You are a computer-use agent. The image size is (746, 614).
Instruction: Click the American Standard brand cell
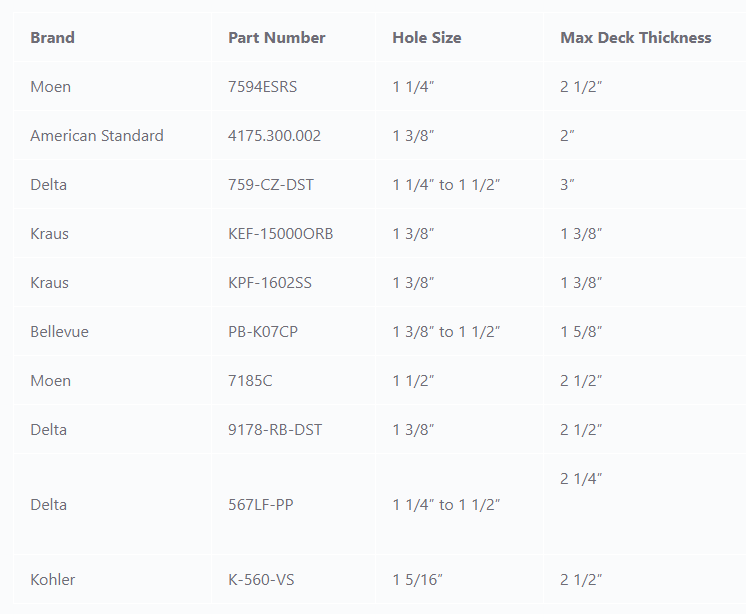(97, 136)
